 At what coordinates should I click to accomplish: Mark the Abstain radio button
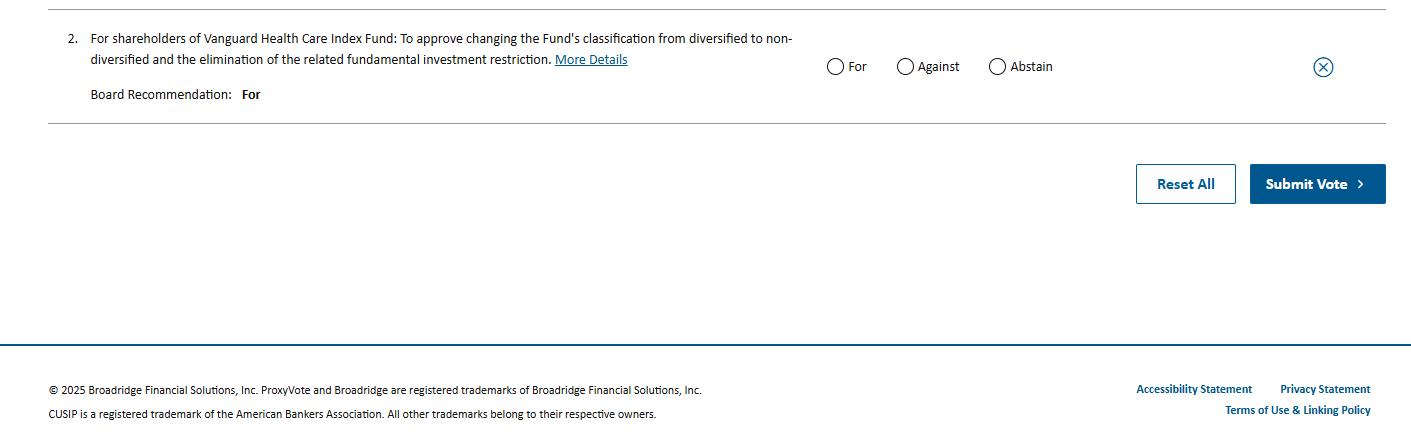coord(997,67)
